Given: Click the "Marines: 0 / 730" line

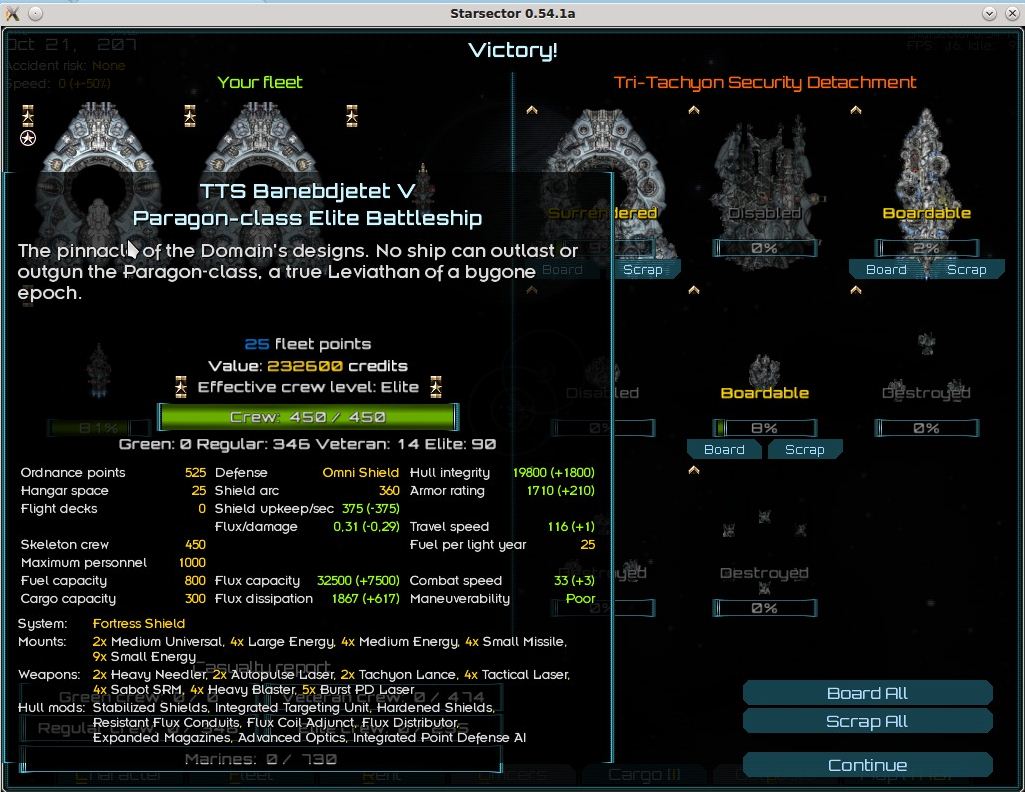Looking at the screenshot, I should point(260,759).
